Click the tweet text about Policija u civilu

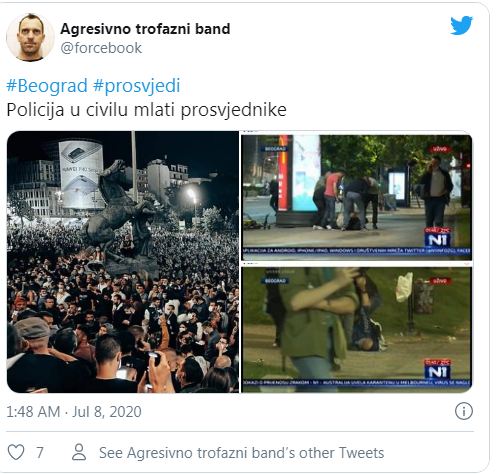click(x=147, y=110)
